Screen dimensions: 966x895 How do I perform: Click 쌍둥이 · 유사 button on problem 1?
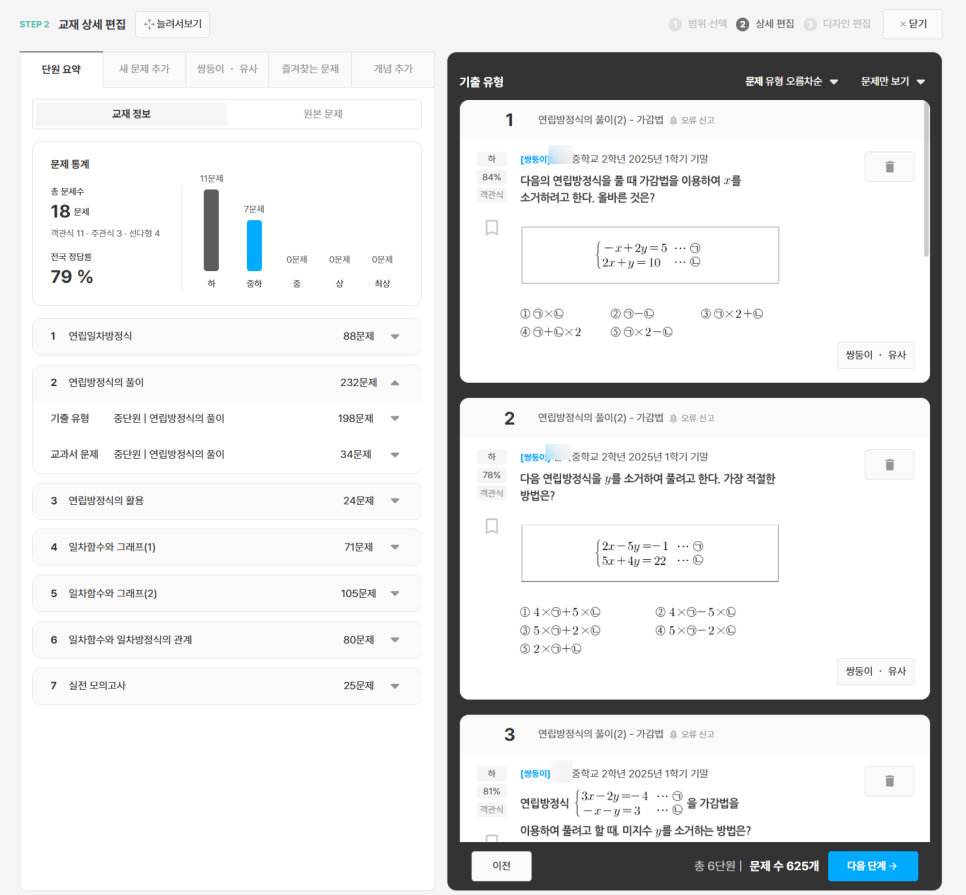click(875, 355)
